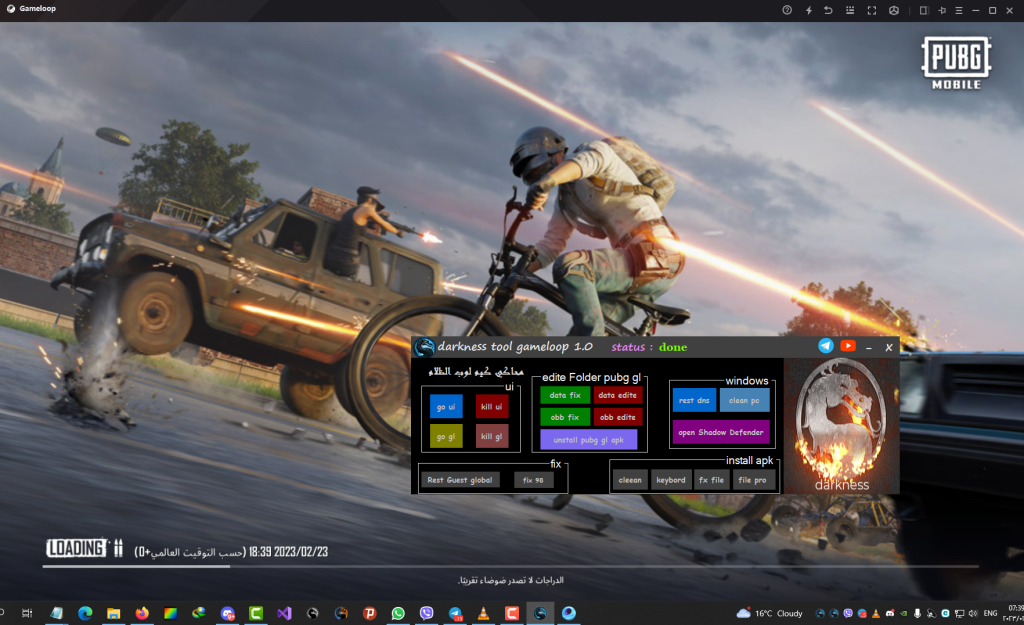Image resolution: width=1024 pixels, height=625 pixels.
Task: Click the 'clean pc' button
Action: (x=744, y=400)
